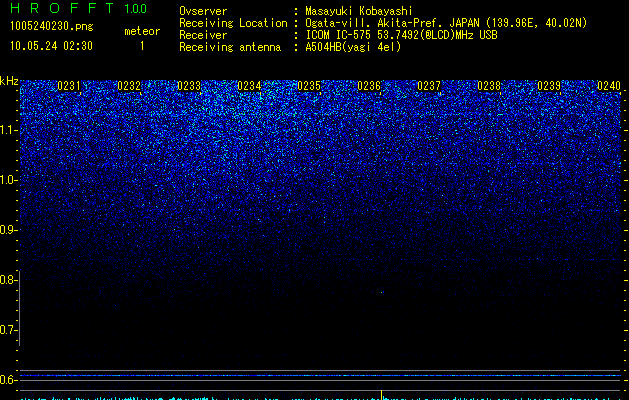Click the 0236 time marker

pos(369,86)
